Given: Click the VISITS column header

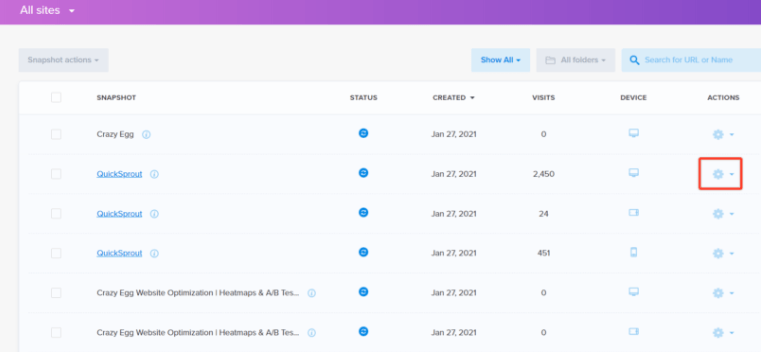Looking at the screenshot, I should click(544, 98).
